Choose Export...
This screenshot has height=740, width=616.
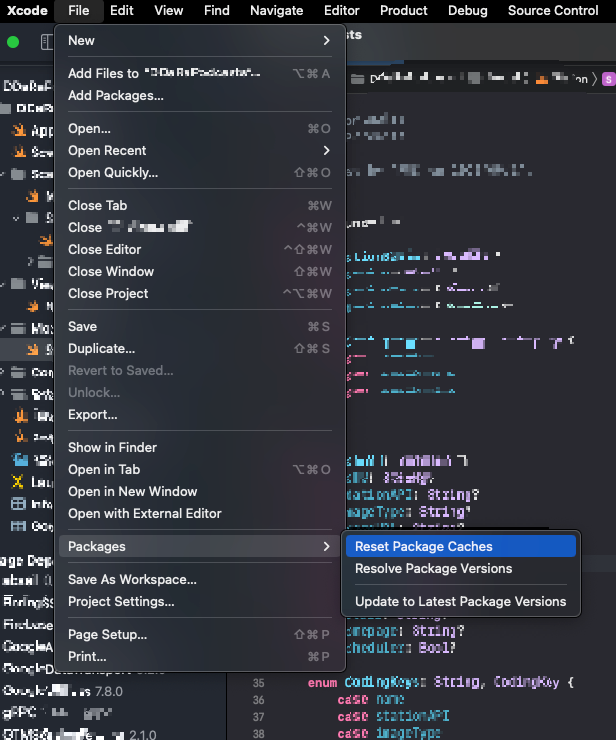(x=200, y=414)
